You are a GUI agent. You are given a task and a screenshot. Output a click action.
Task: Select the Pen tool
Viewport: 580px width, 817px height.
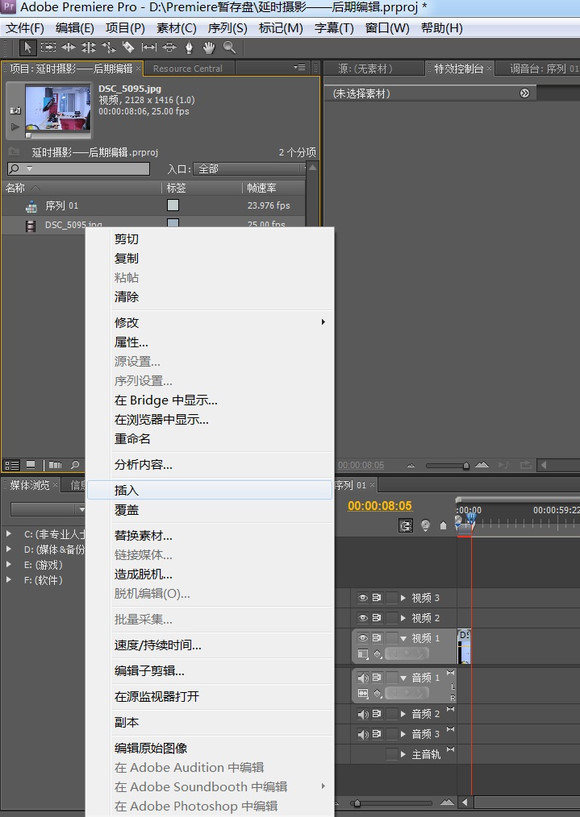pyautogui.click(x=189, y=48)
